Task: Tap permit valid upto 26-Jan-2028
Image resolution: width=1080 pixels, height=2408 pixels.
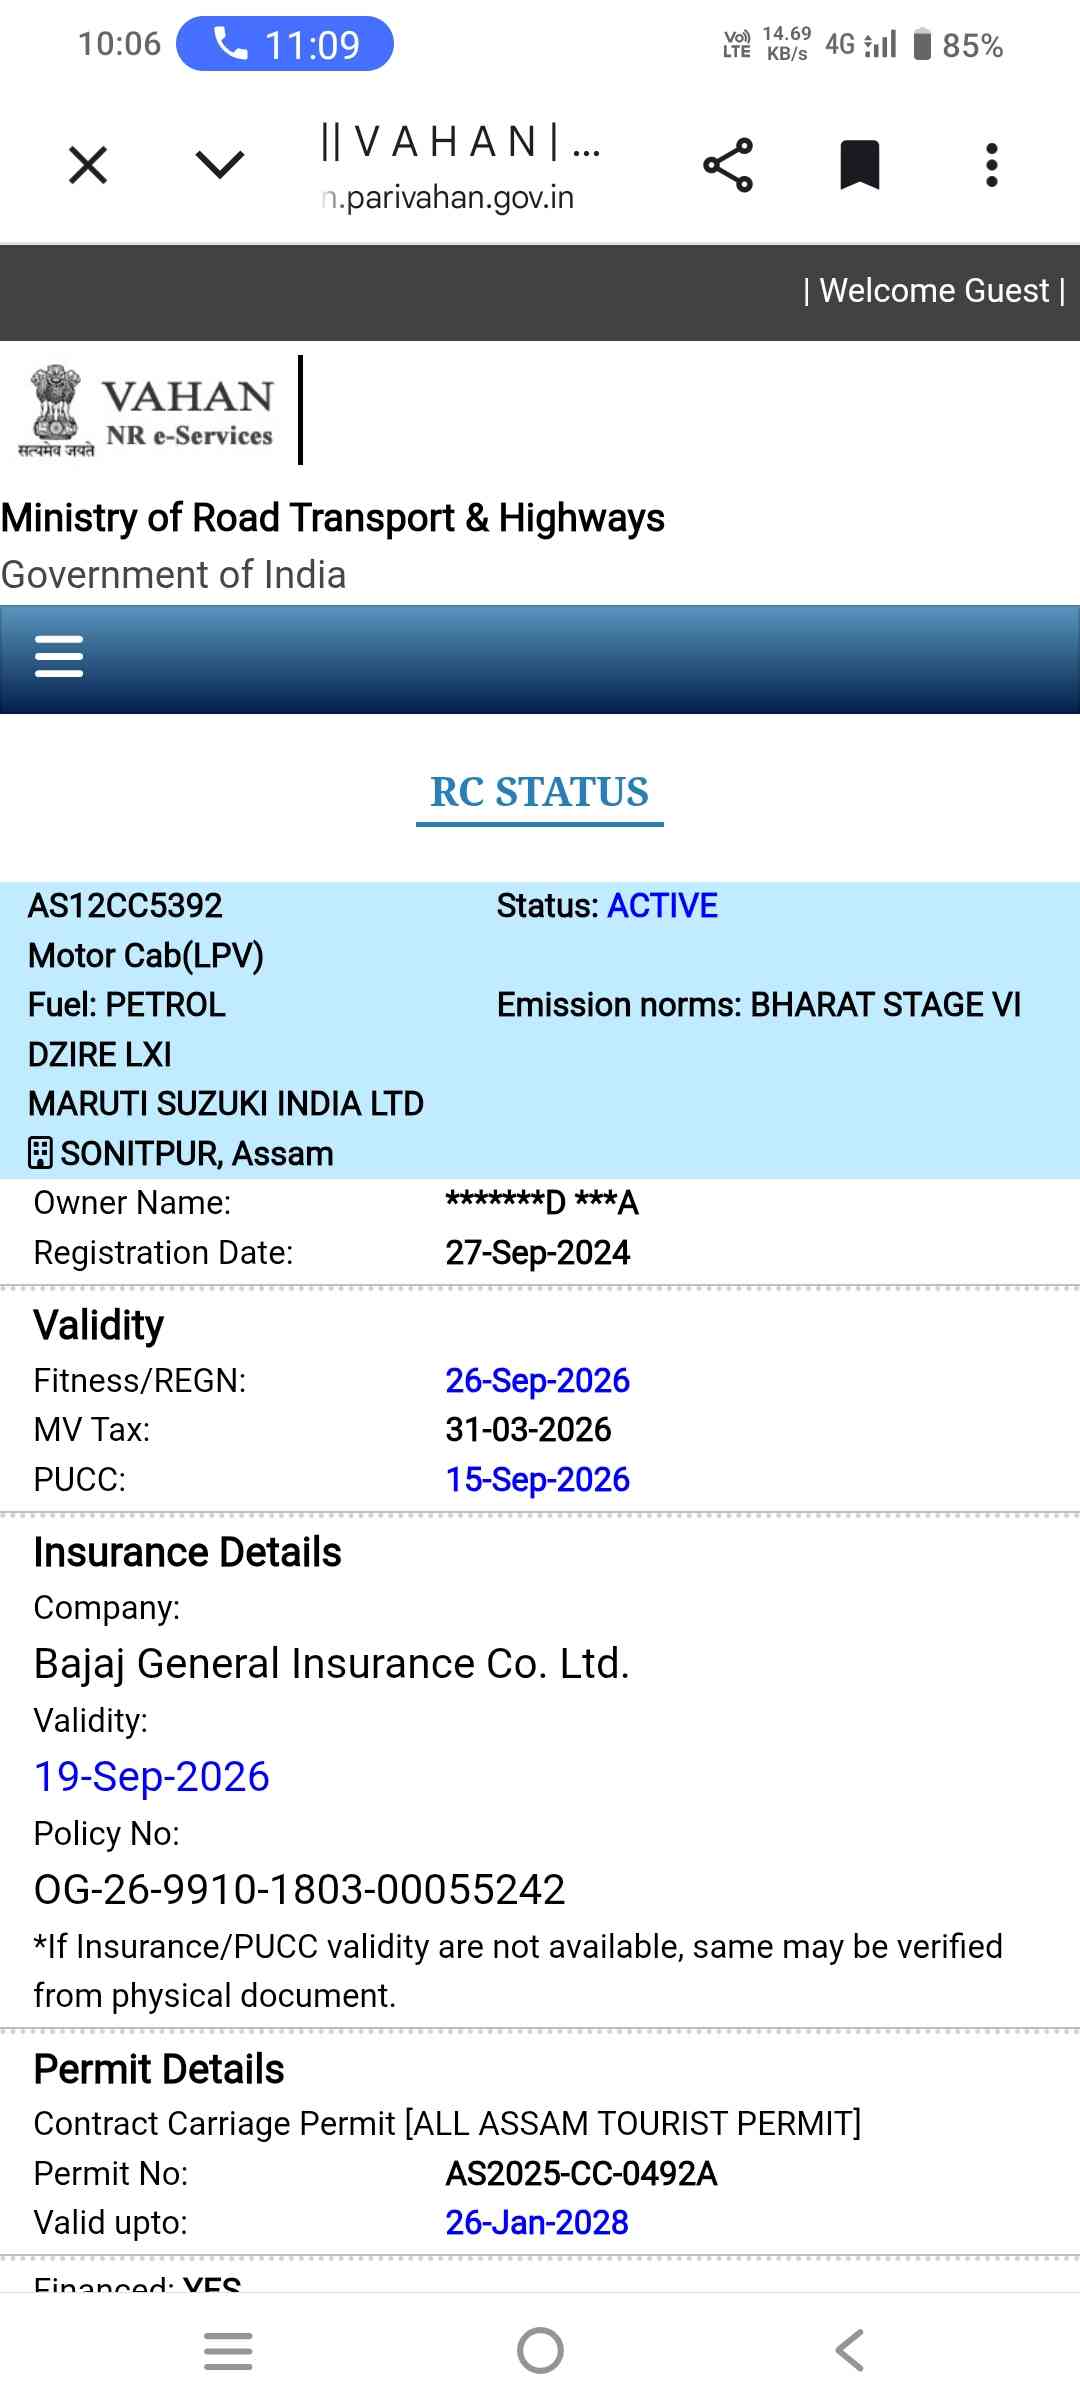Action: point(537,2223)
